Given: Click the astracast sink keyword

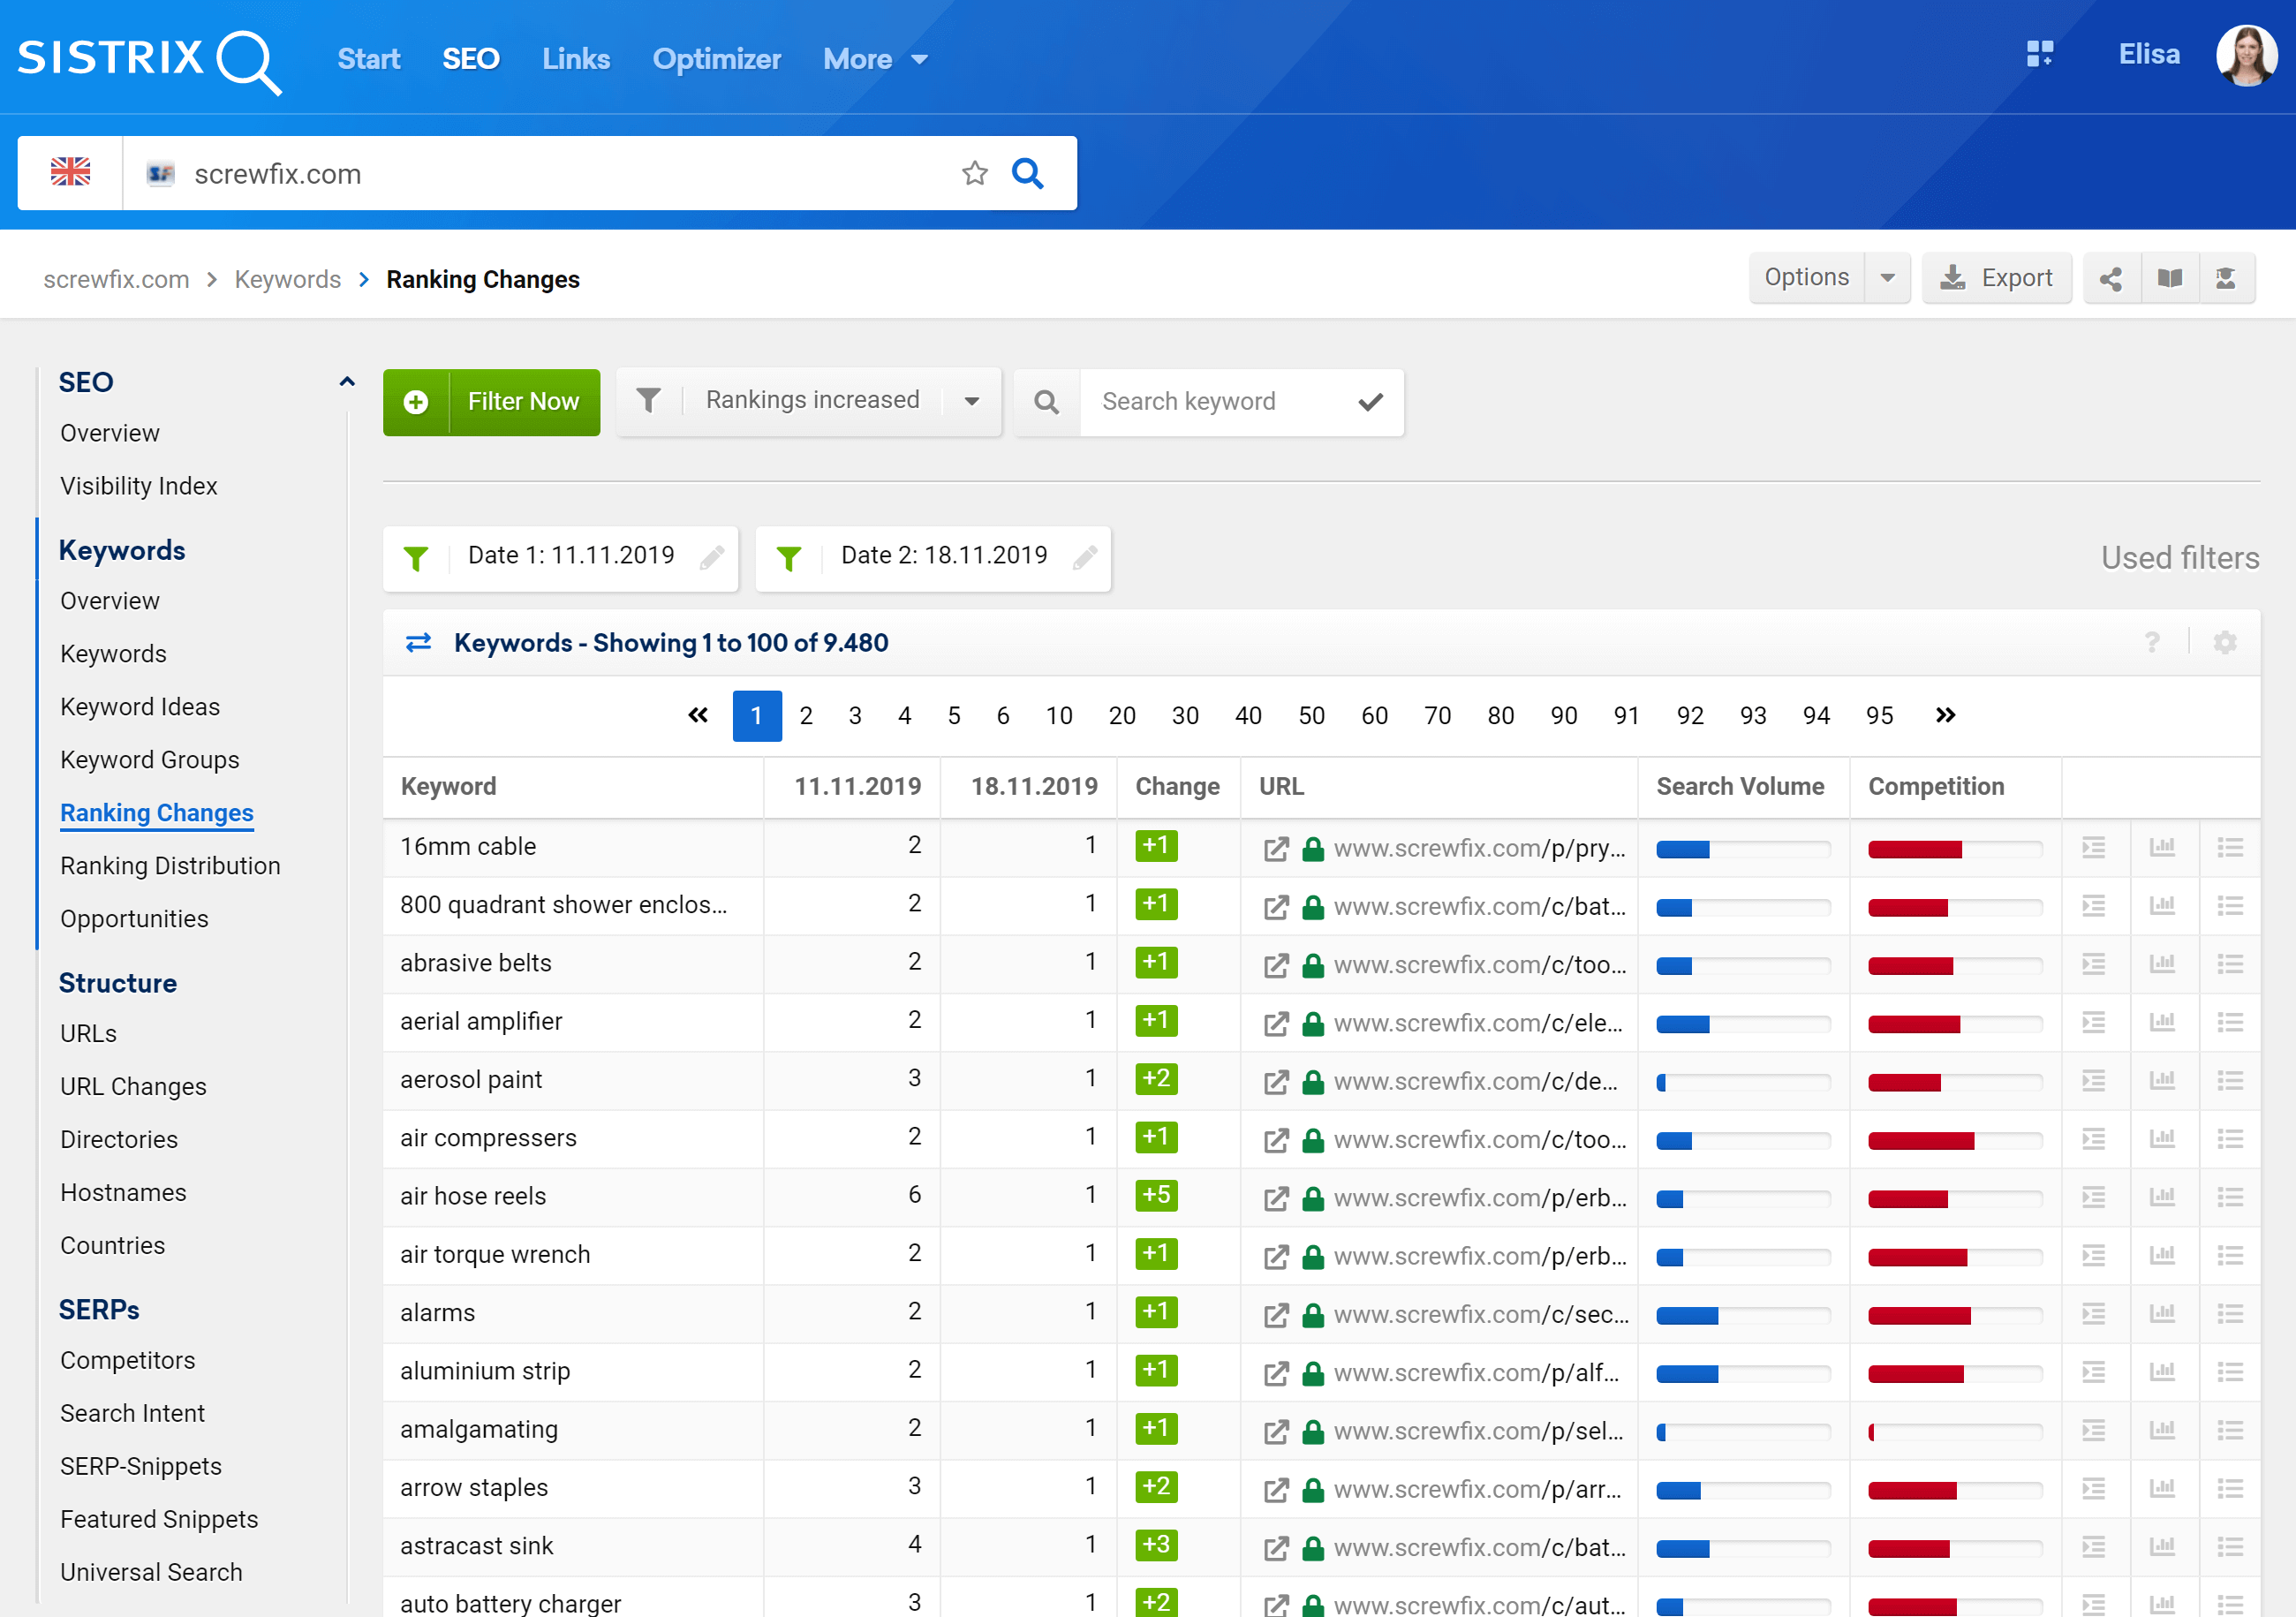Looking at the screenshot, I should 476,1547.
